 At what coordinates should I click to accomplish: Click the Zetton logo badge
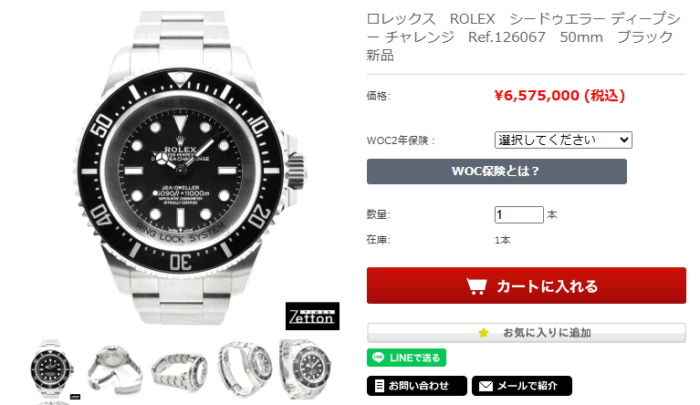click(312, 316)
